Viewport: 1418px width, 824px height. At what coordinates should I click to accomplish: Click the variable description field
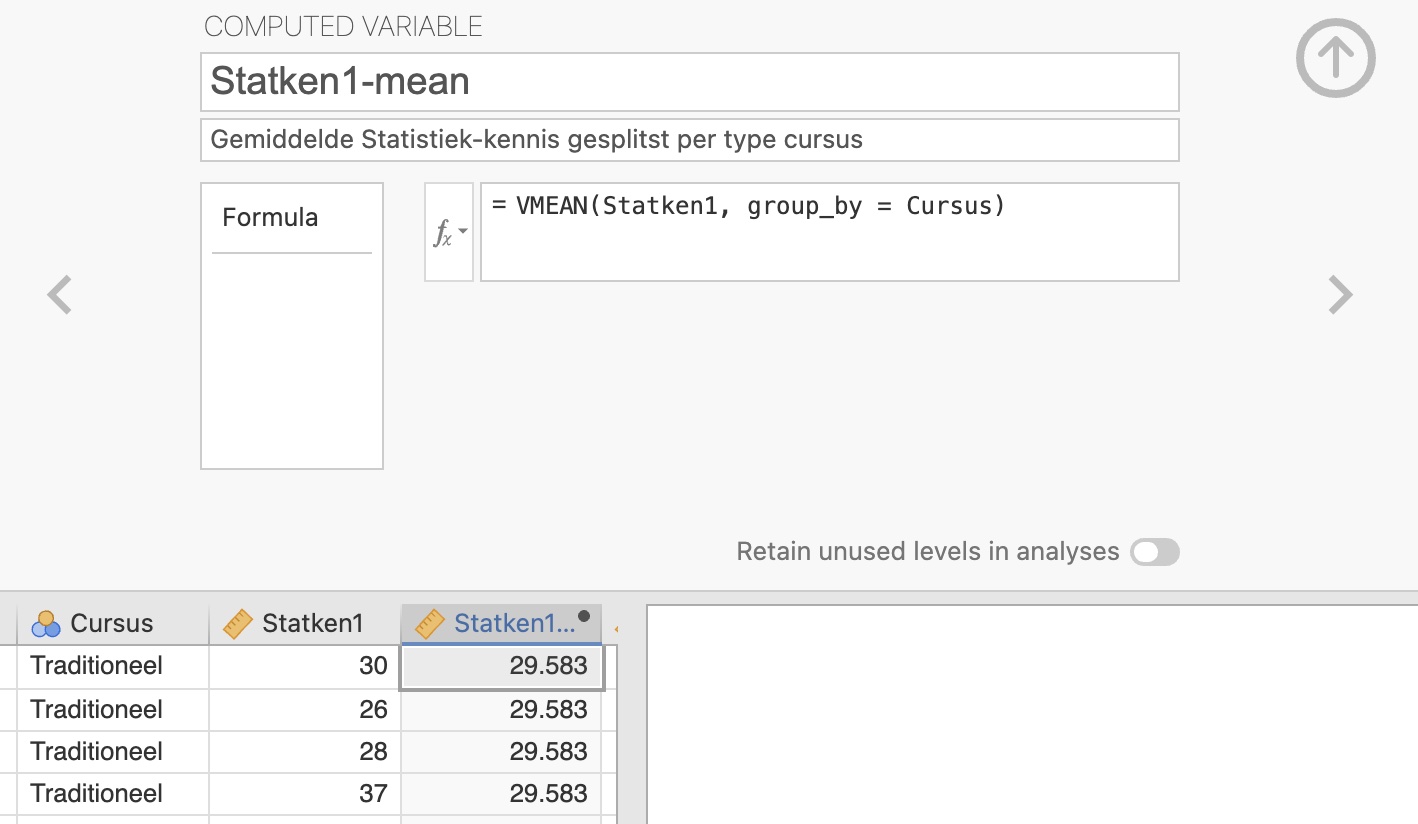pos(689,140)
